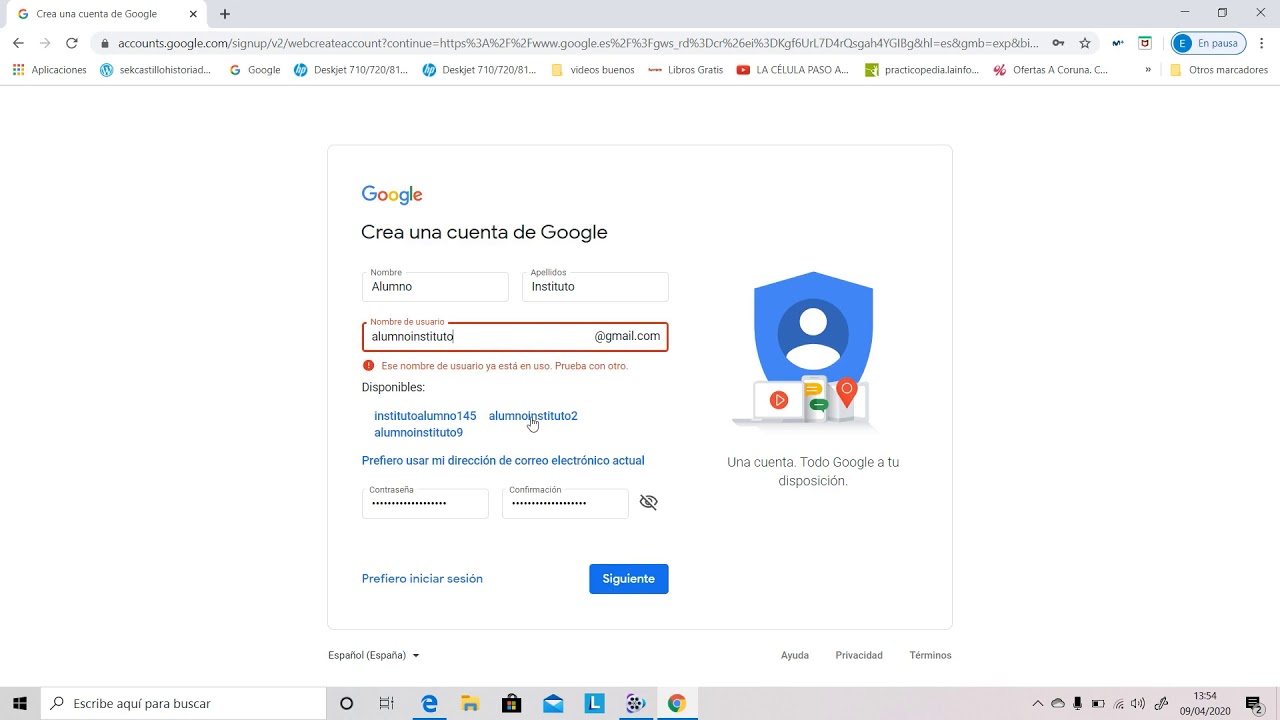
Task: Switch to Chrome in taskbar
Action: point(677,704)
